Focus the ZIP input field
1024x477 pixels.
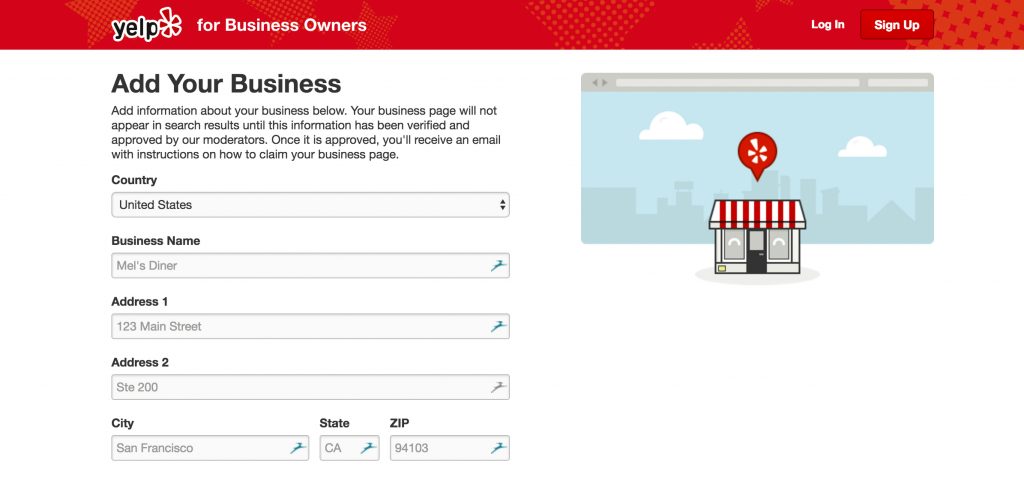(450, 448)
